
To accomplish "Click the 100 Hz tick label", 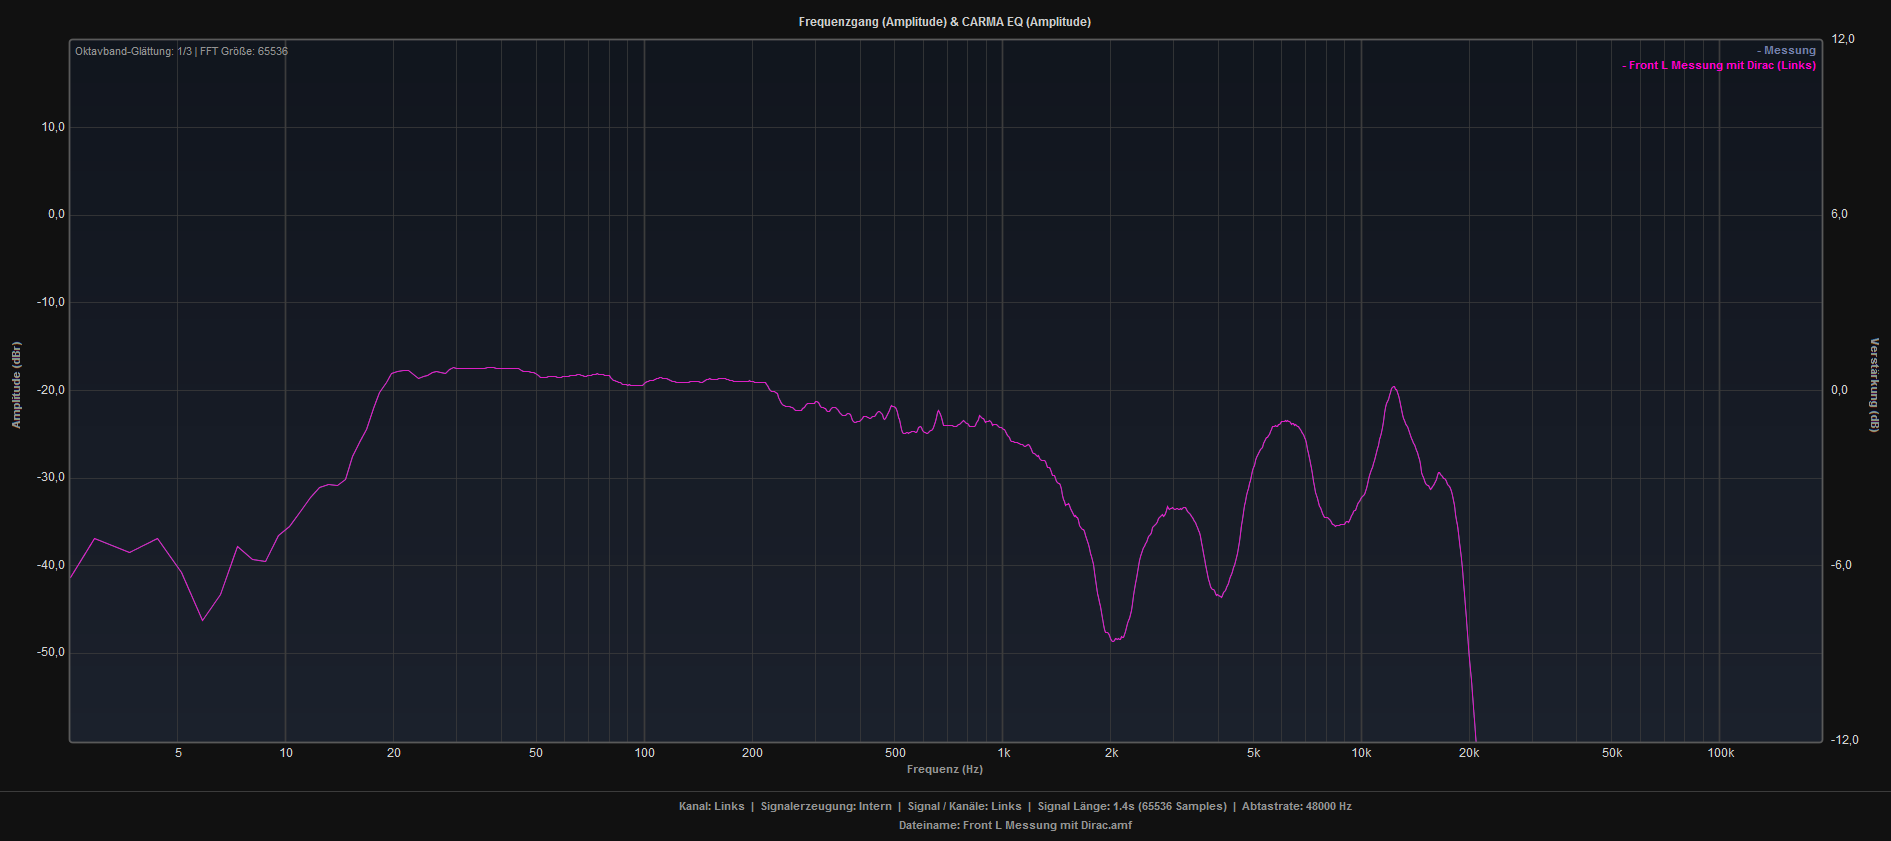I will pos(644,753).
